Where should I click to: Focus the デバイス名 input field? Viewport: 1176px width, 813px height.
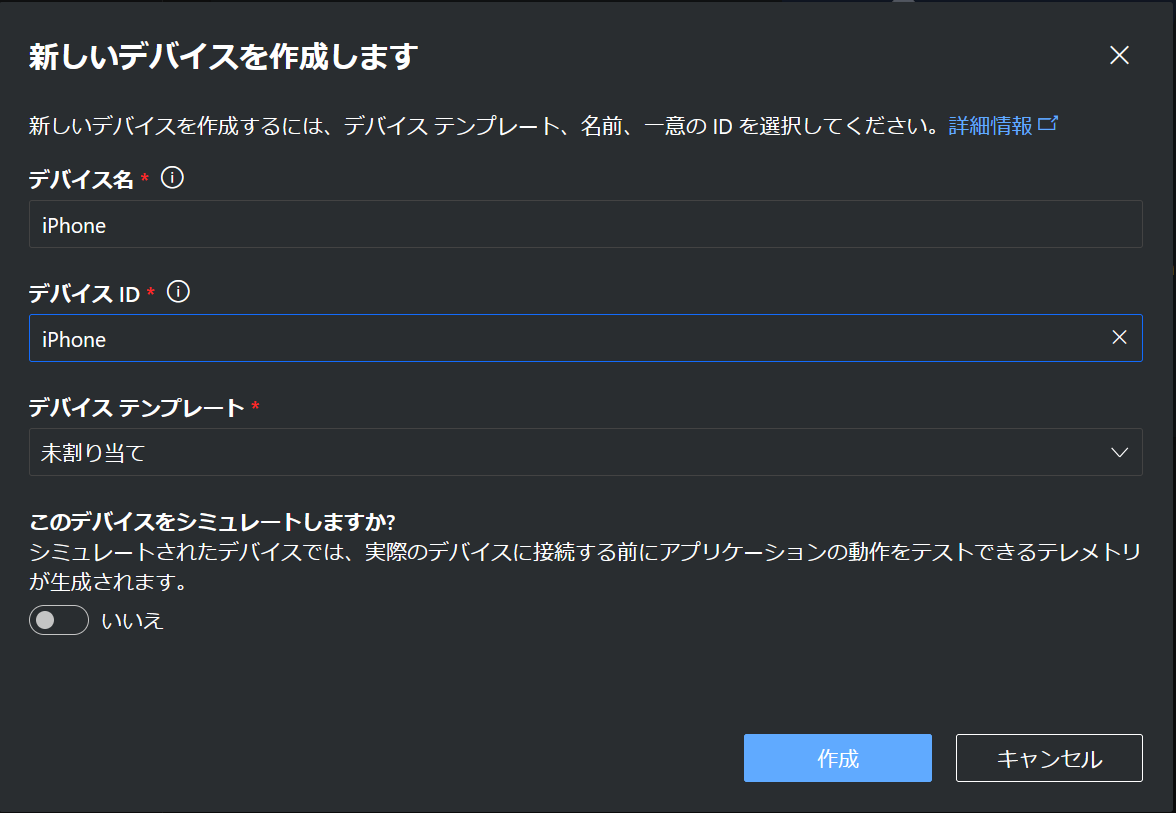(x=586, y=224)
